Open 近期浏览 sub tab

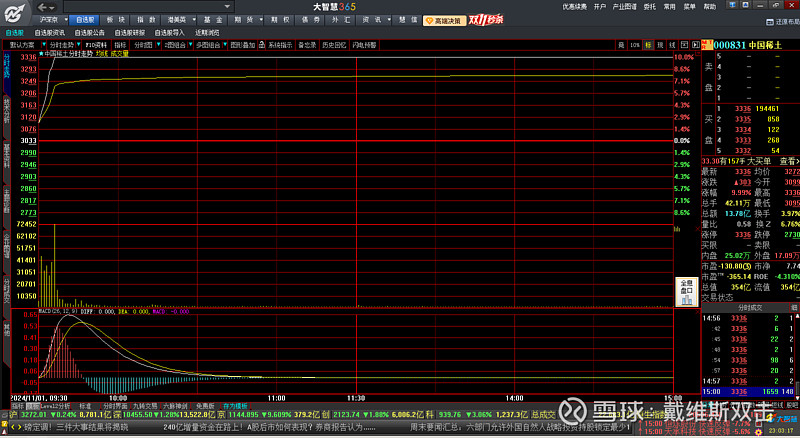click(x=207, y=33)
